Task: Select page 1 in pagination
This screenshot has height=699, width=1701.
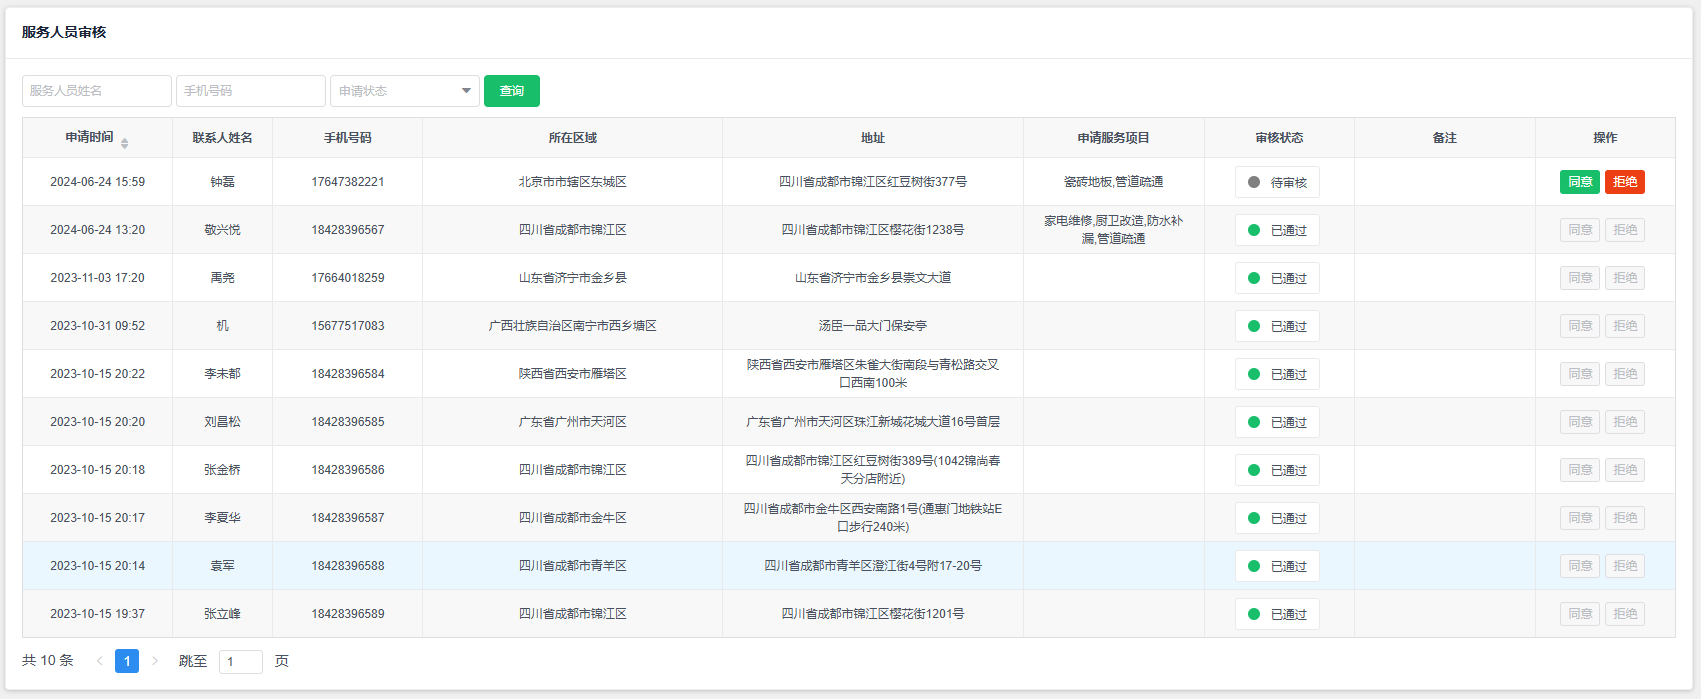Action: coord(127,661)
